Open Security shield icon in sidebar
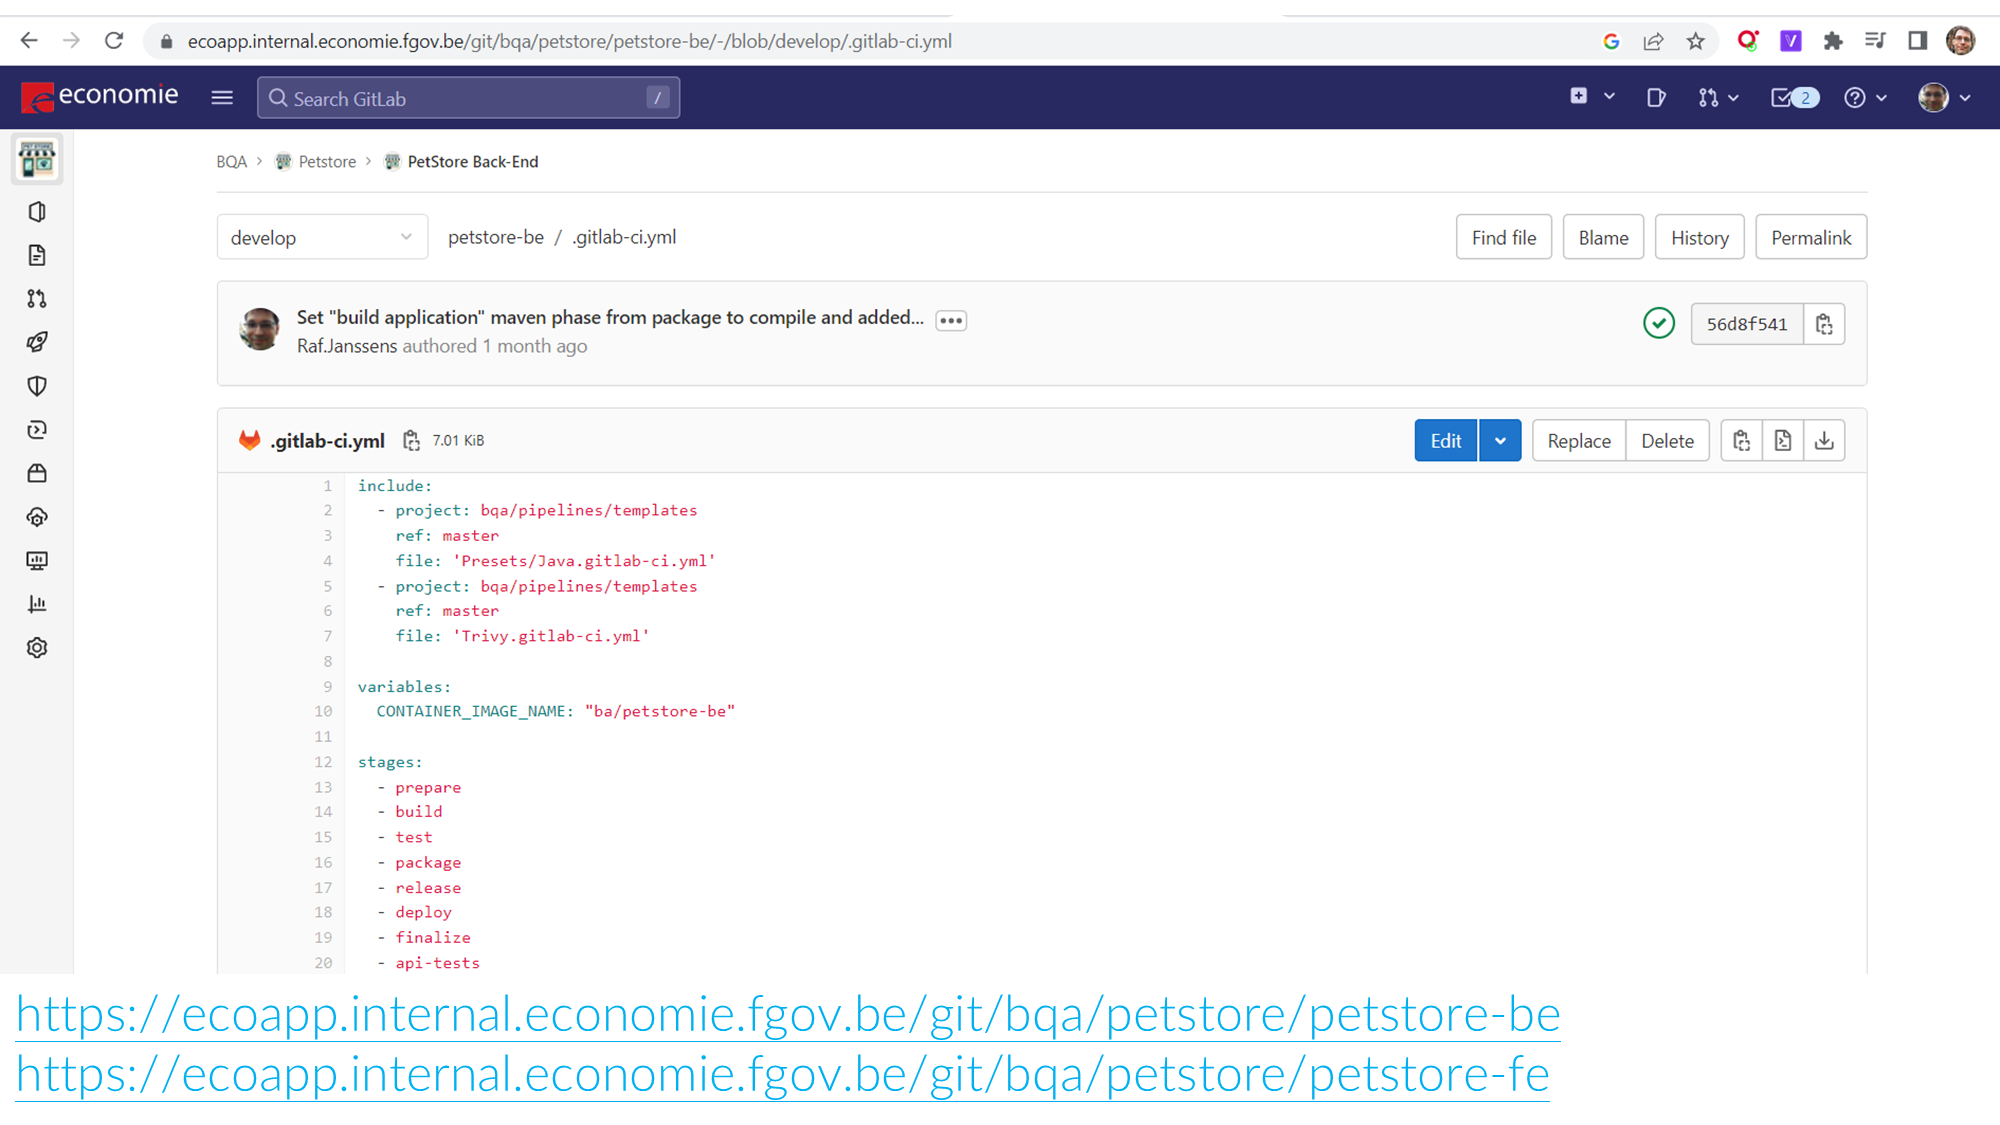Image resolution: width=2000 pixels, height=1125 pixels. click(x=37, y=386)
